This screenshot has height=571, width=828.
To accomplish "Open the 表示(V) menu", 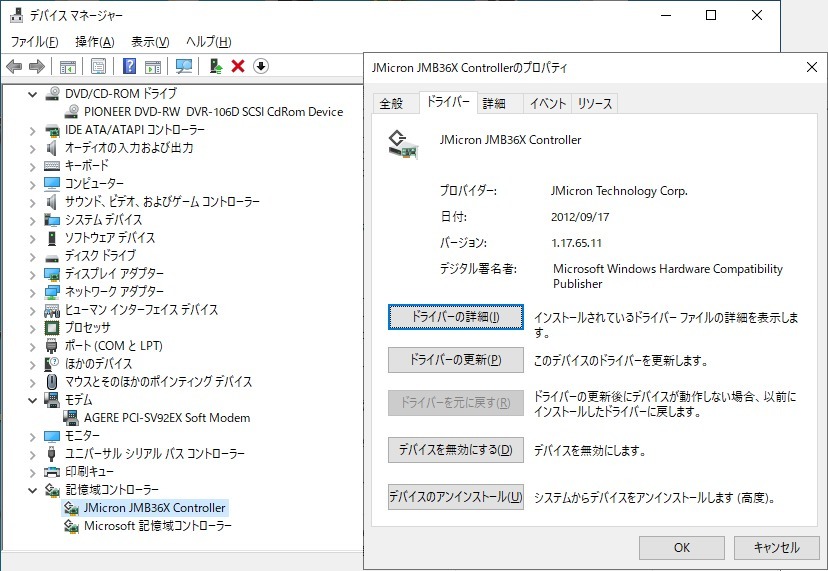I will (x=150, y=42).
